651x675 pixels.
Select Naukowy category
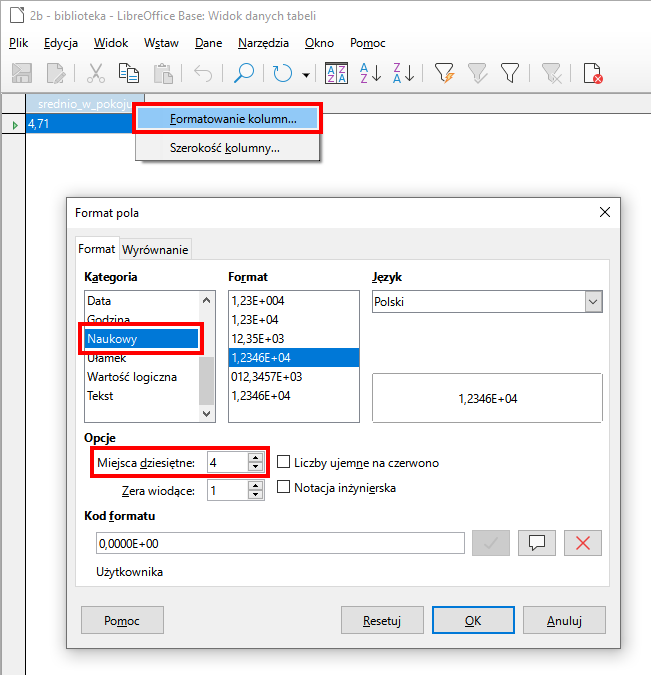[x=142, y=339]
